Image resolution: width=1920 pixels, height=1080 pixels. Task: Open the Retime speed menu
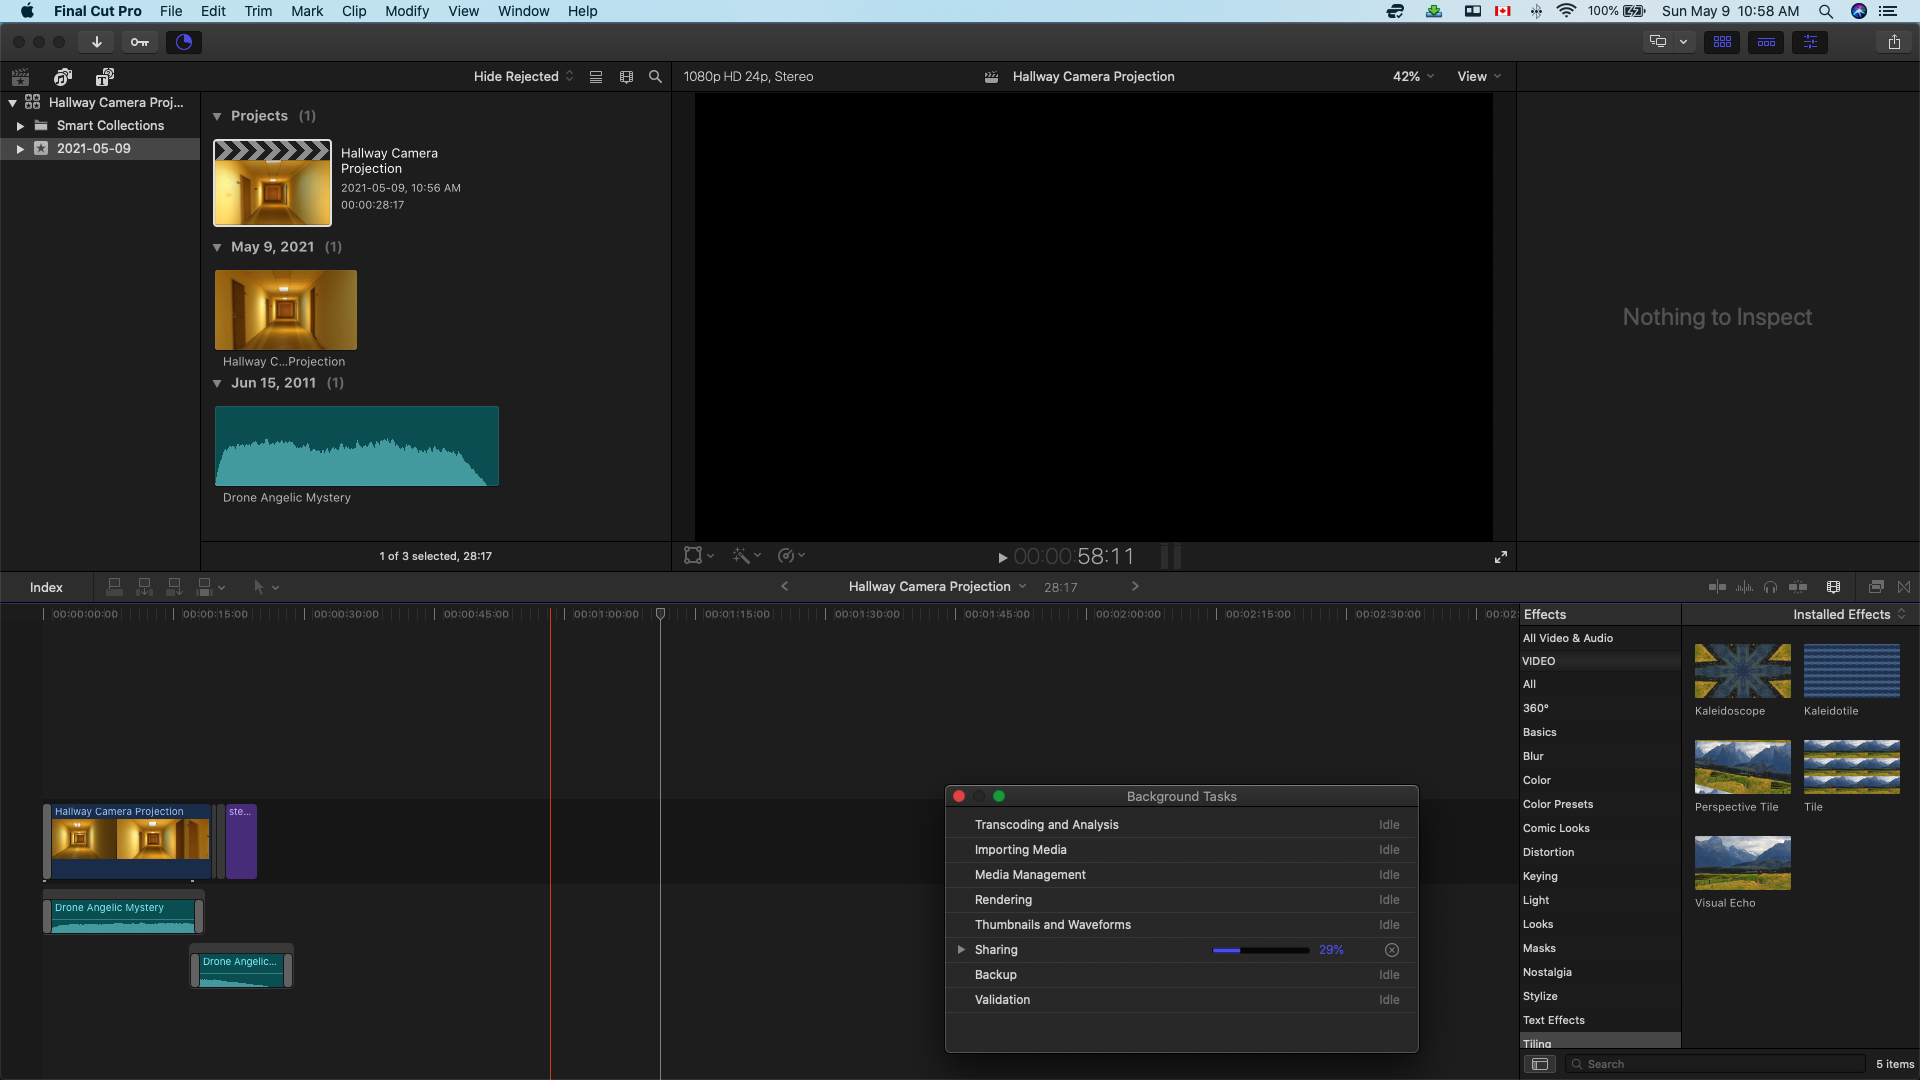791,556
